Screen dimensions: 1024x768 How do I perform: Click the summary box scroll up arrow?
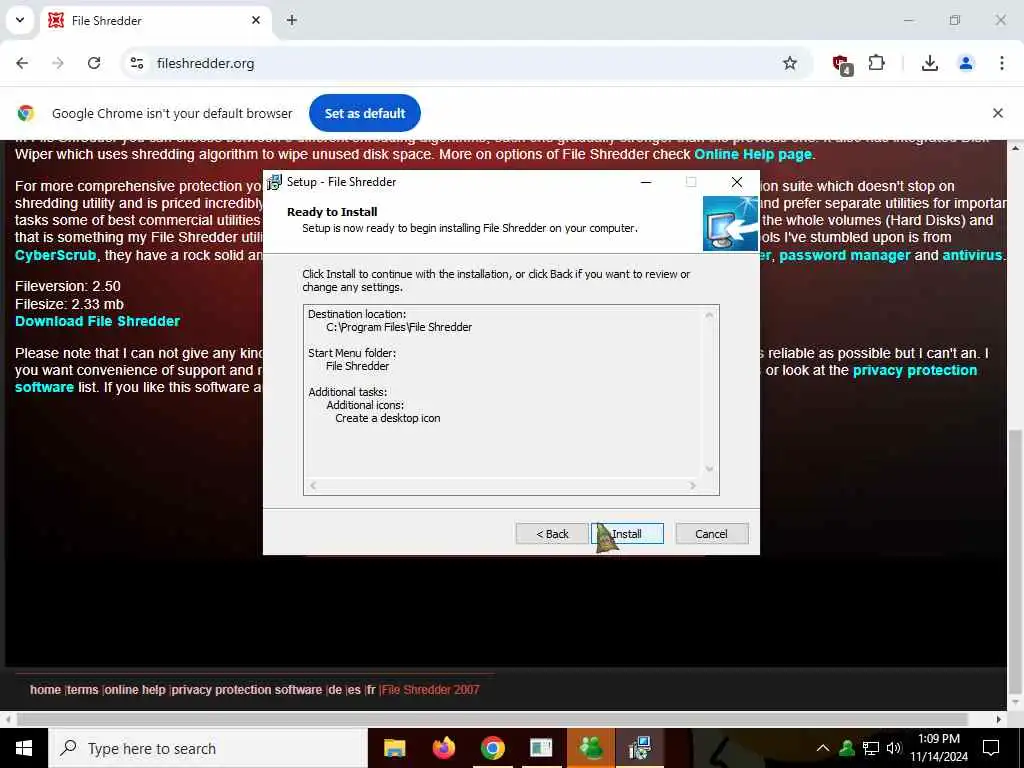[709, 315]
